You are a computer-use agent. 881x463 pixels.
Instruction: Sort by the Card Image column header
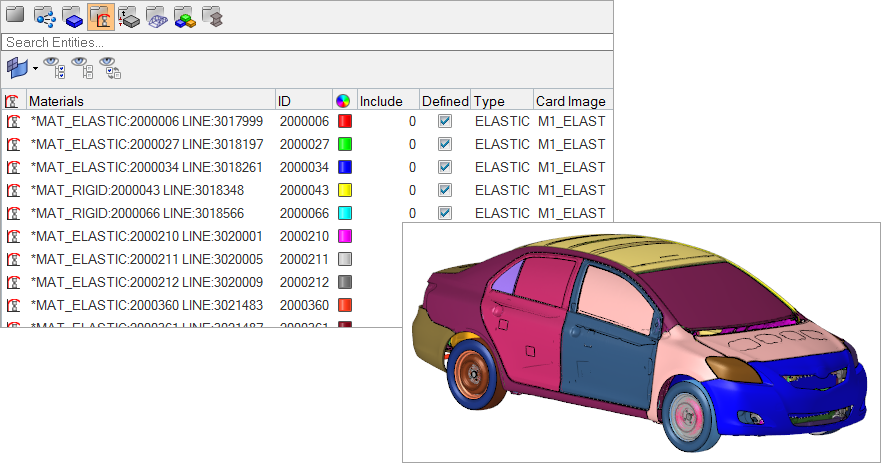[570, 101]
